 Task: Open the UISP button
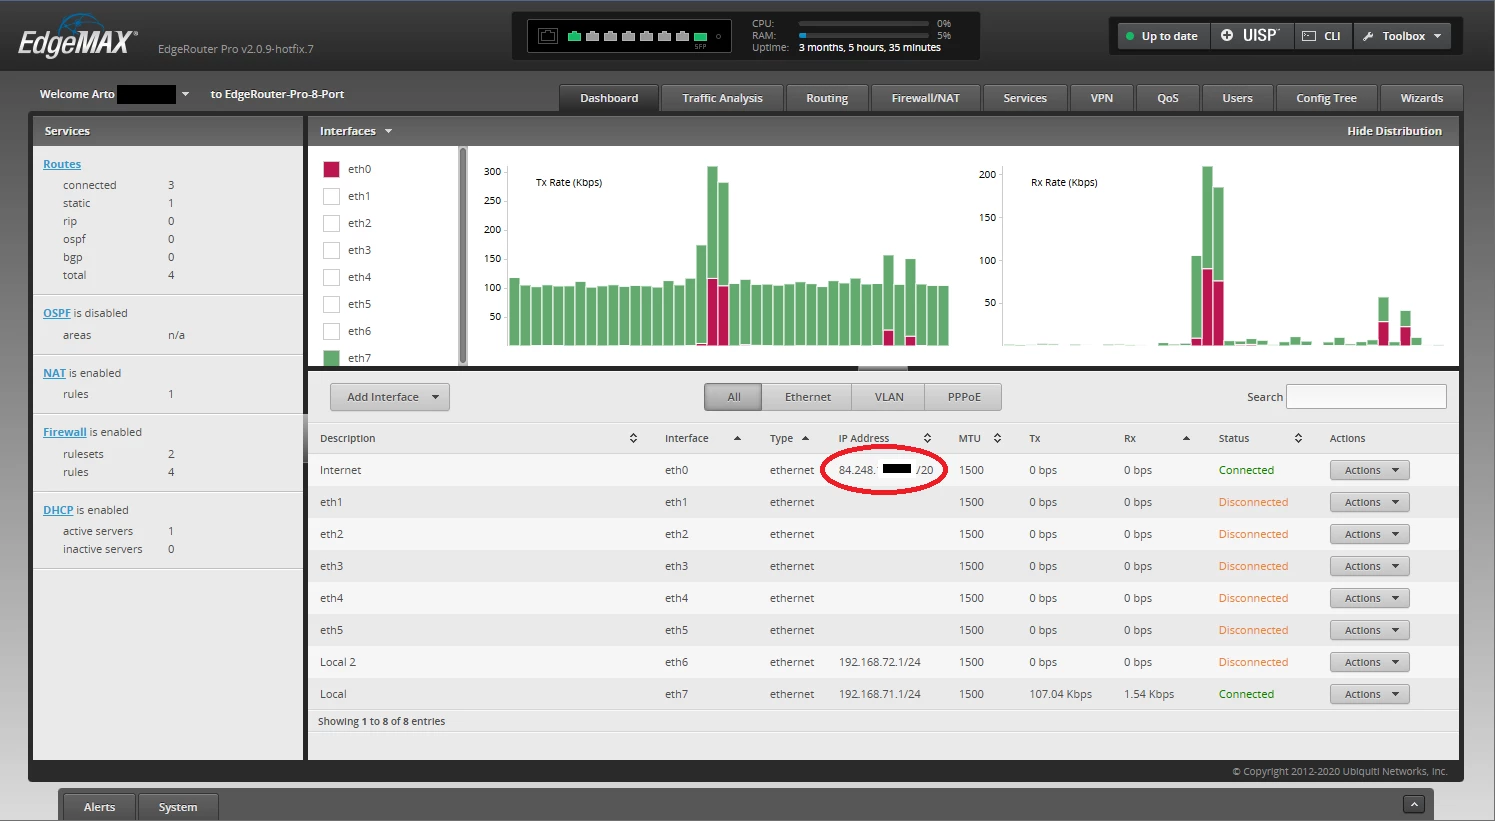coord(1252,36)
